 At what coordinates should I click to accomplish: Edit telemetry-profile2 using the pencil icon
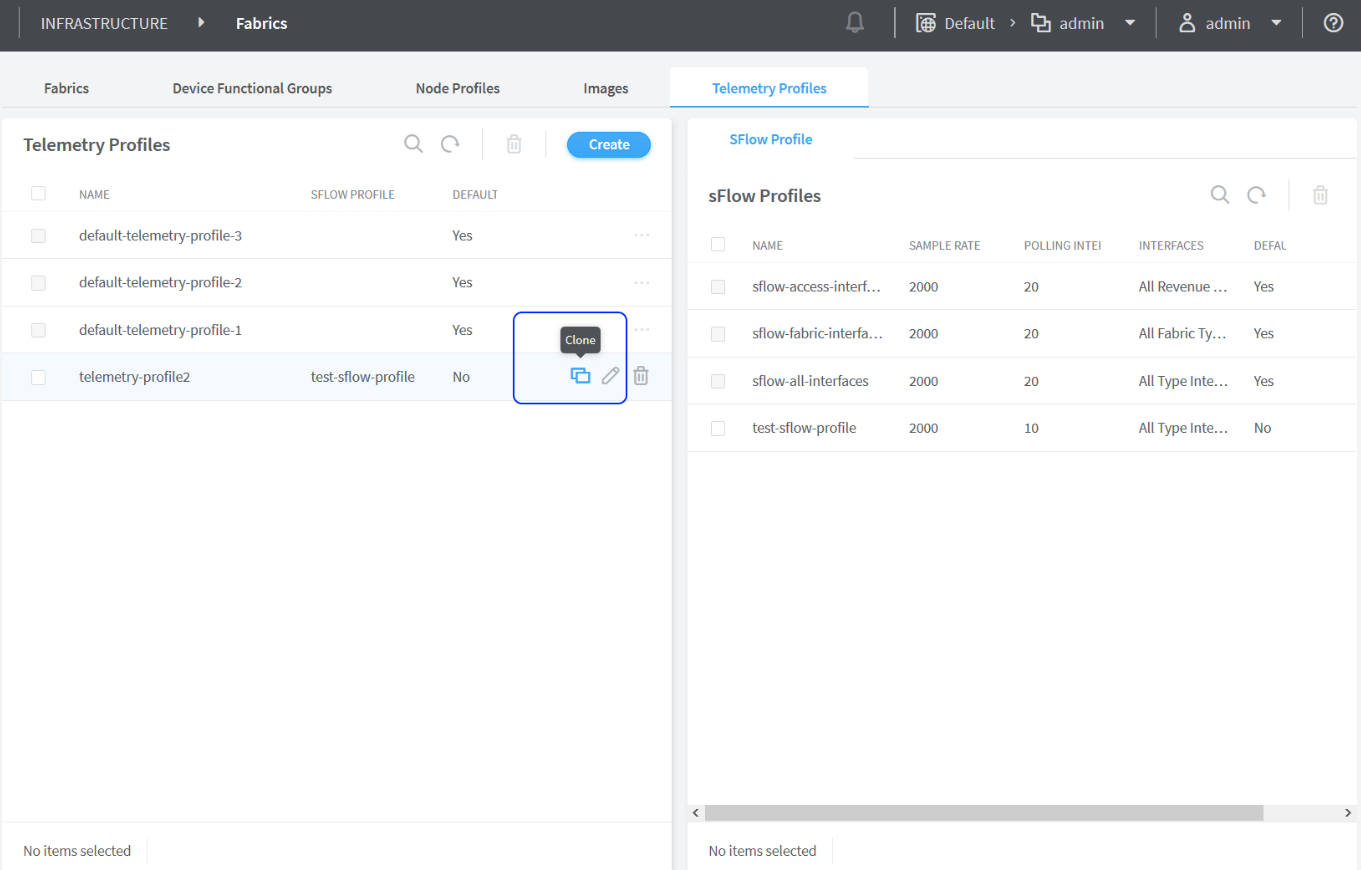coord(610,376)
